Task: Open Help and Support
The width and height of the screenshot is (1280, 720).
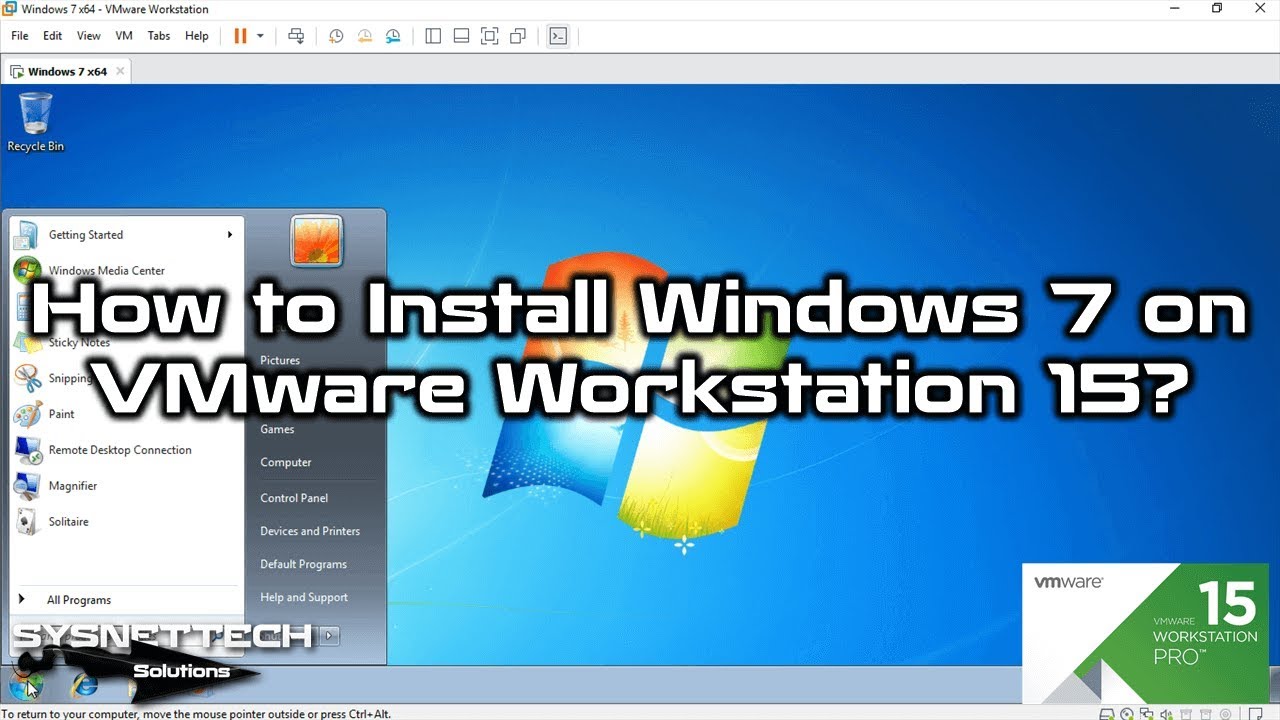Action: click(x=304, y=597)
